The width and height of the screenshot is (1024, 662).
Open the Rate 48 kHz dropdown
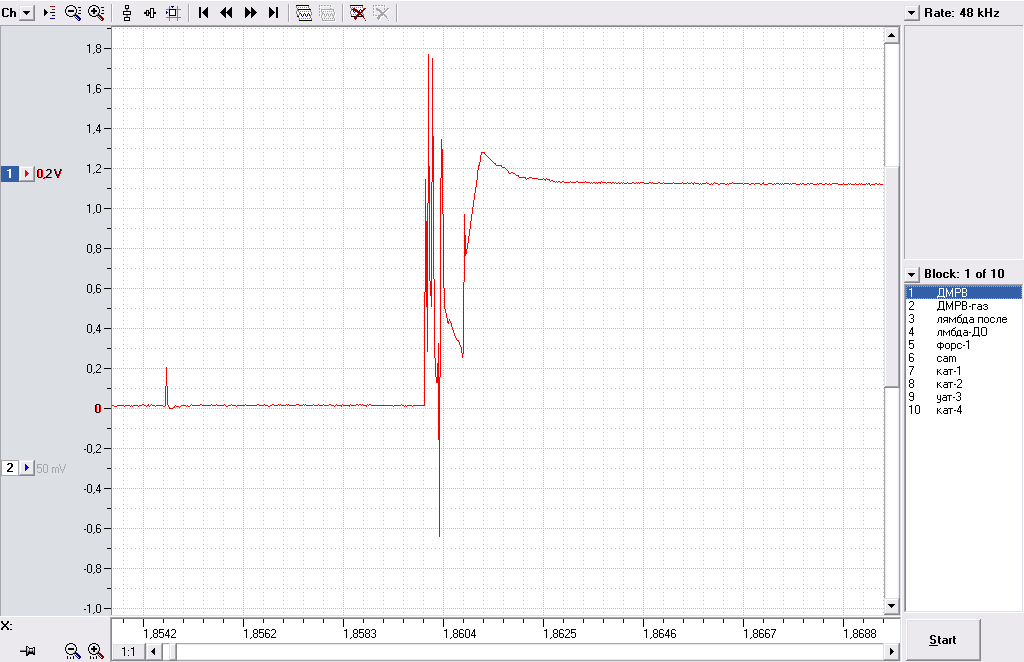(x=912, y=13)
